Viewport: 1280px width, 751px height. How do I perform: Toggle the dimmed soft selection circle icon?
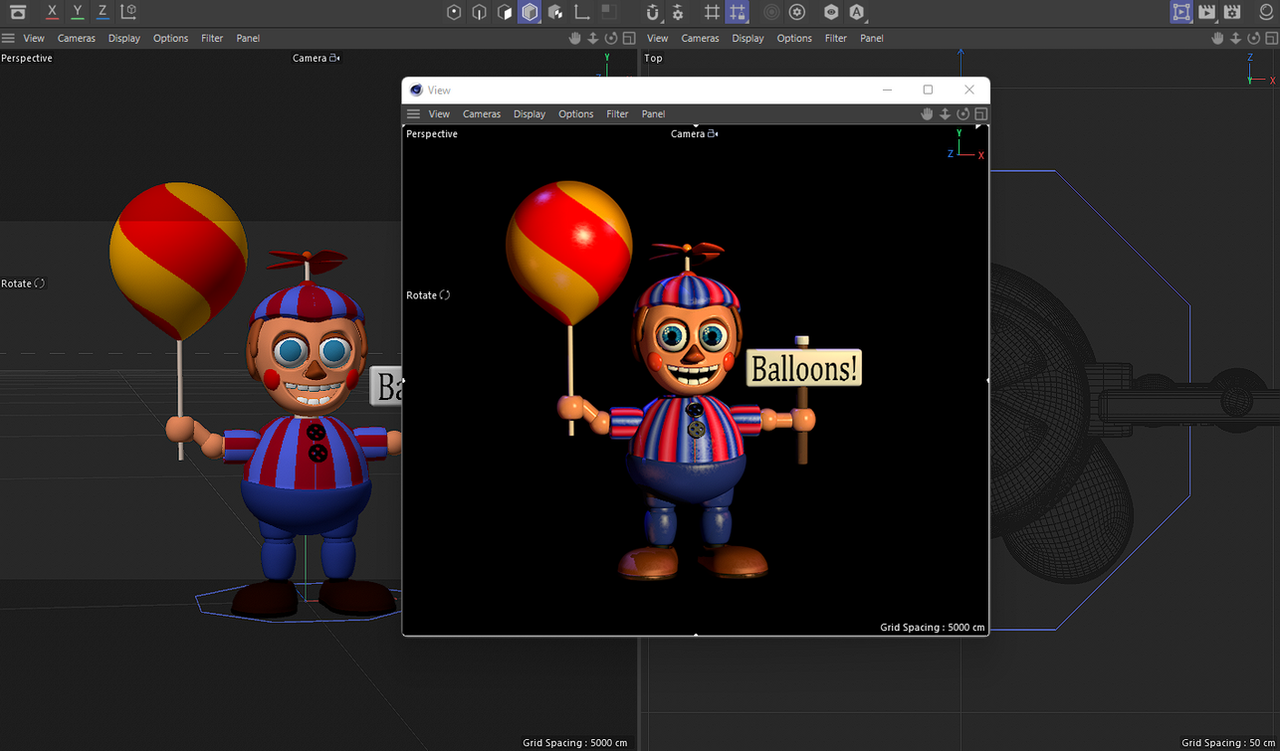[x=771, y=12]
